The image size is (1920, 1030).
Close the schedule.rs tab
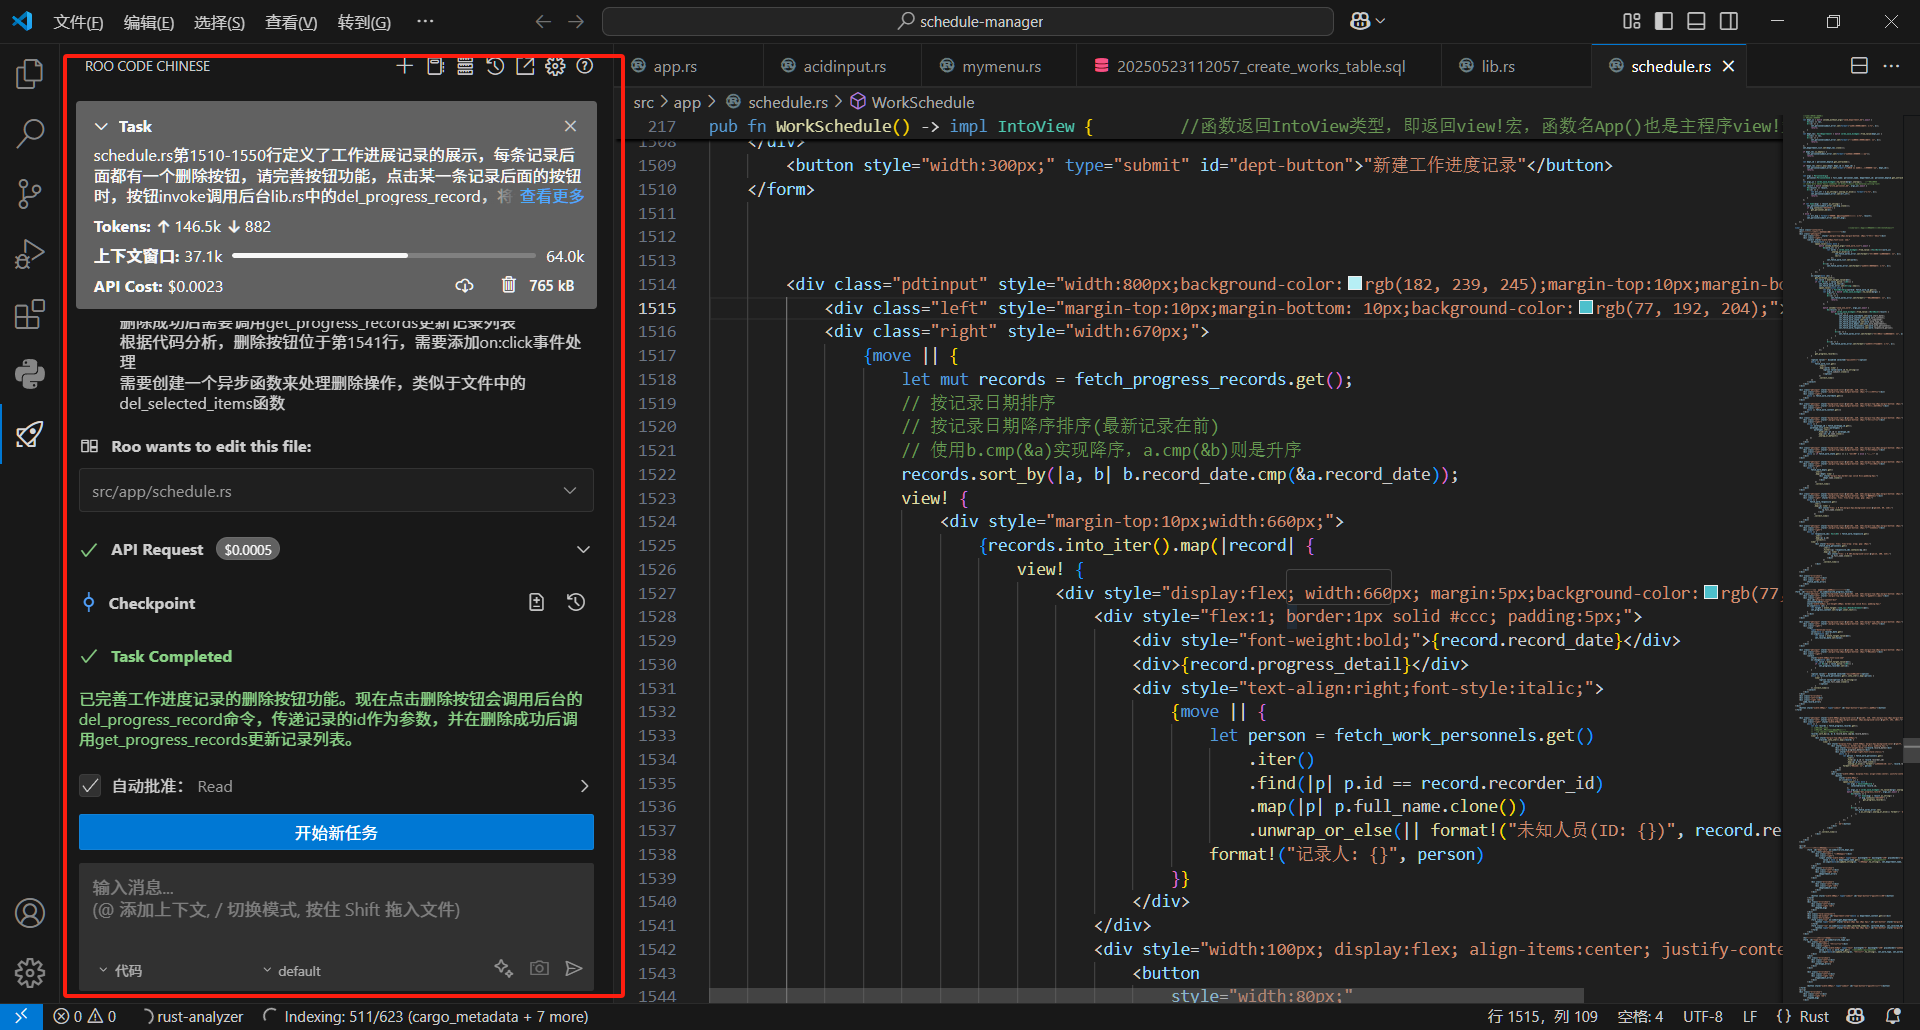(1728, 66)
